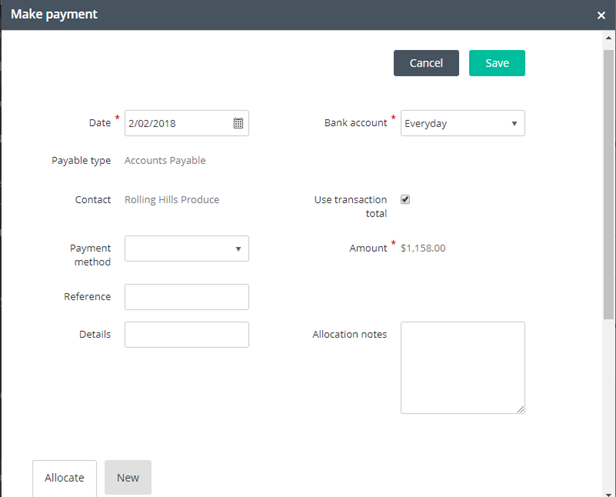Open the Bank account Everyday dropdown
This screenshot has height=497, width=616.
(x=462, y=123)
